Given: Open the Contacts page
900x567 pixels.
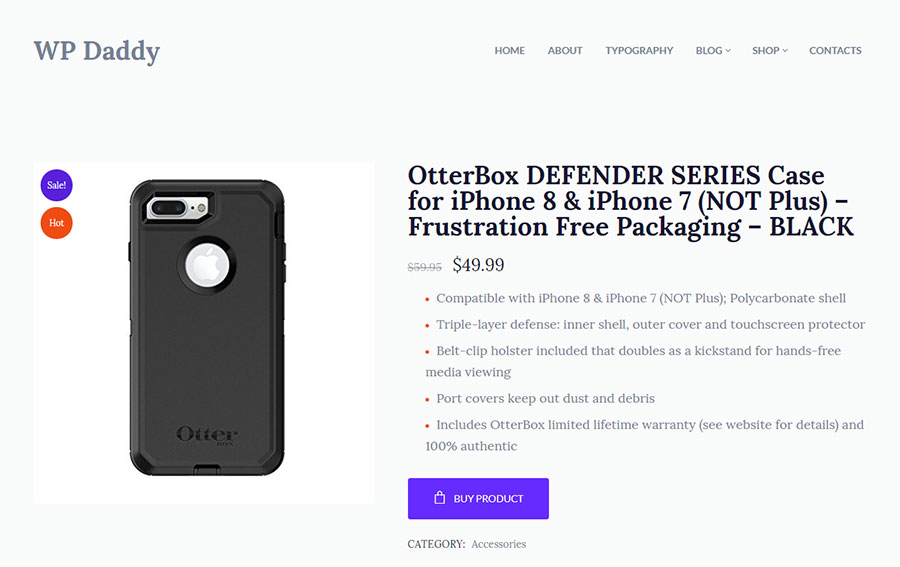Looking at the screenshot, I should point(835,51).
